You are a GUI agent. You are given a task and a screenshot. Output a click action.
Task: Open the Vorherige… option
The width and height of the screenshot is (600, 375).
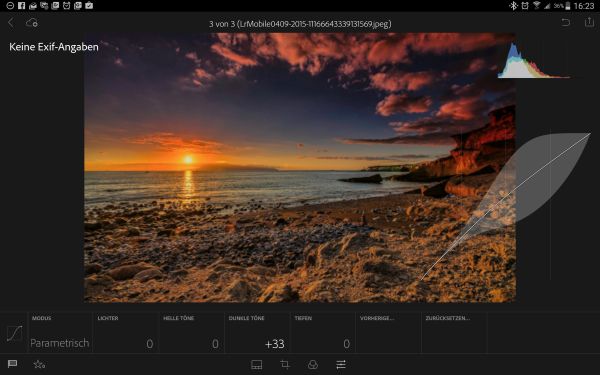(388, 333)
